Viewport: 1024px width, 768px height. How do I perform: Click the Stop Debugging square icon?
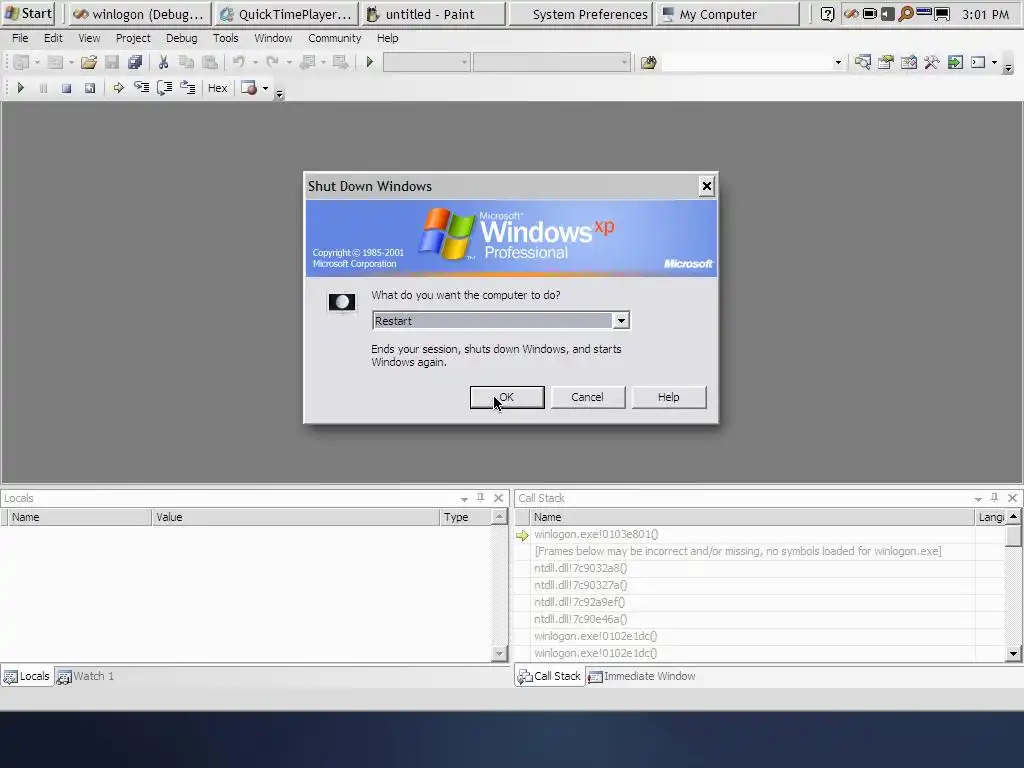pyautogui.click(x=66, y=88)
